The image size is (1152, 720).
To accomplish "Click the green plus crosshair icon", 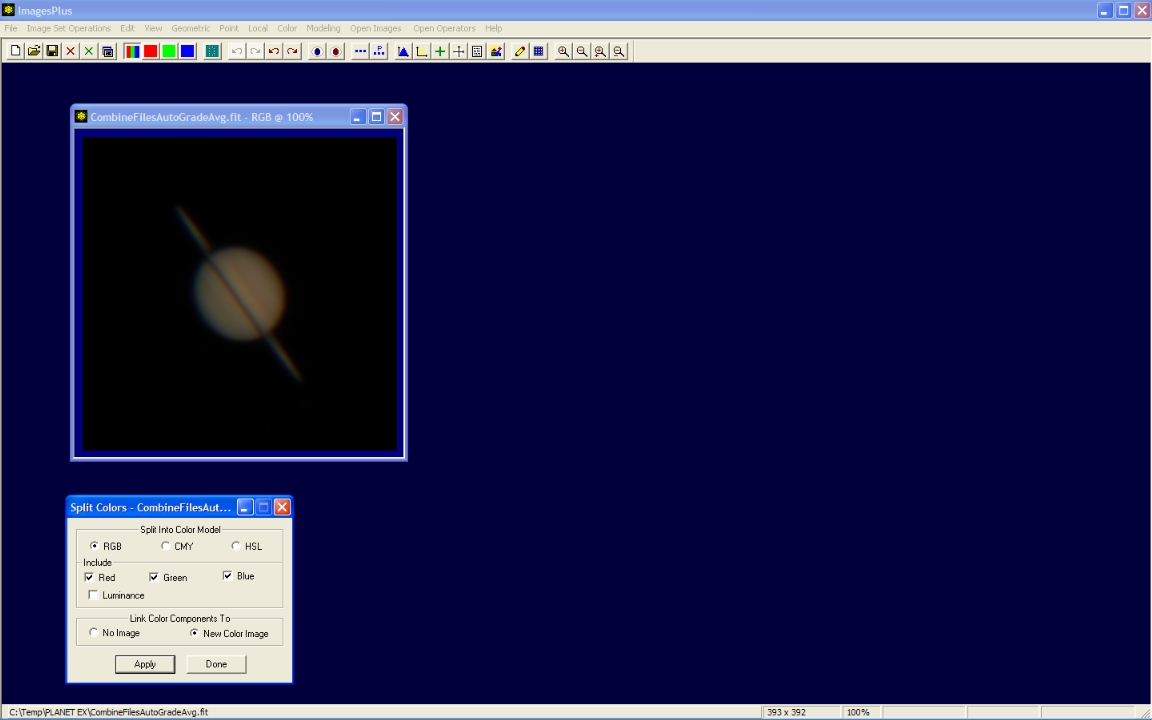I will pyautogui.click(x=440, y=51).
